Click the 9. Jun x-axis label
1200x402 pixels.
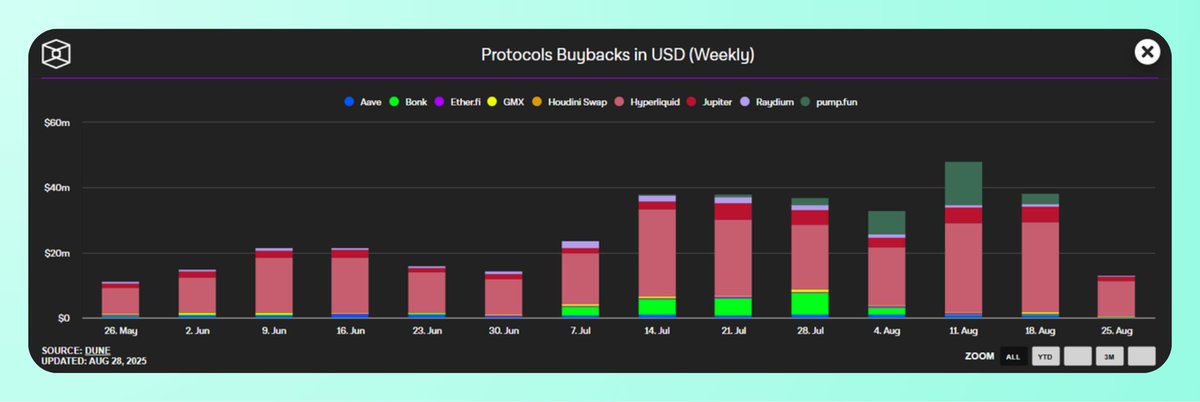click(x=273, y=332)
